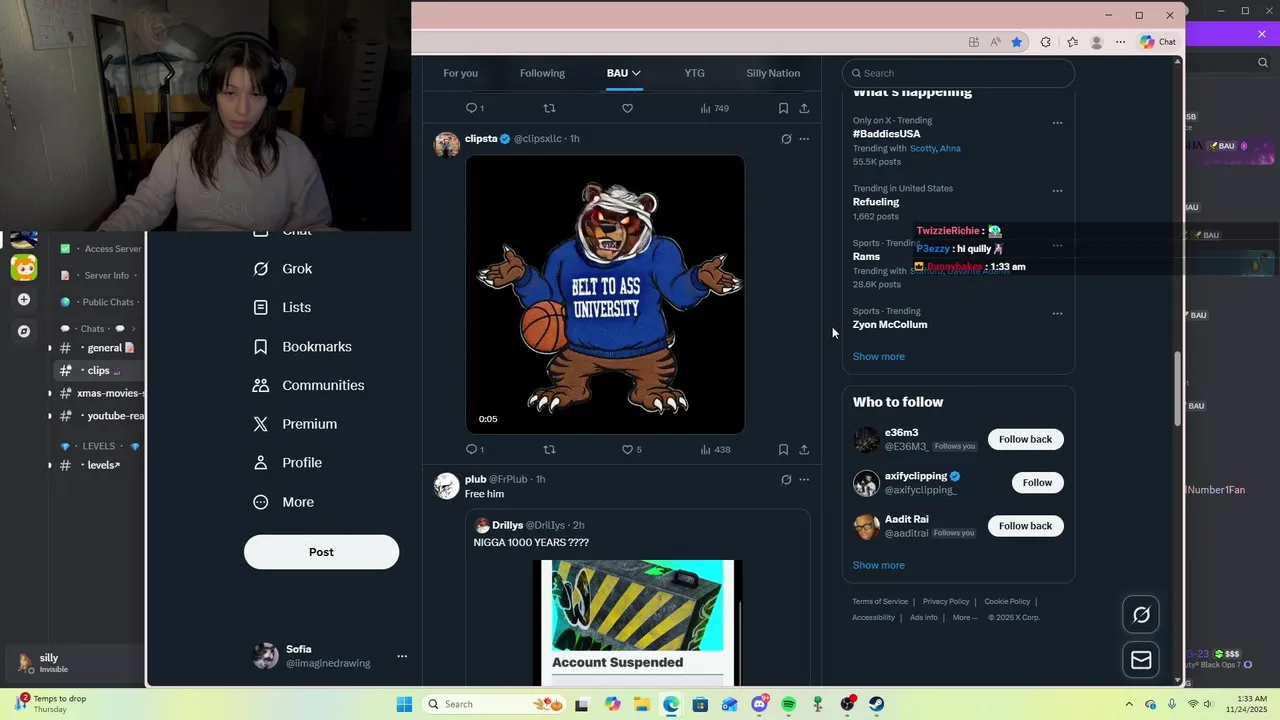Open Edge profile avatar icon
This screenshot has height=720, width=1280.
pyautogui.click(x=1097, y=42)
